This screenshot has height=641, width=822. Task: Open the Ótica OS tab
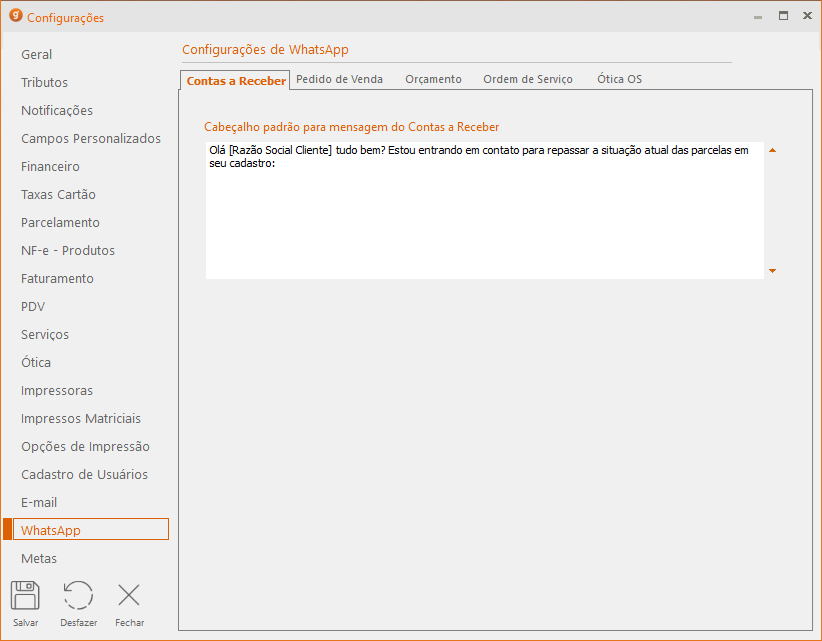click(x=619, y=79)
